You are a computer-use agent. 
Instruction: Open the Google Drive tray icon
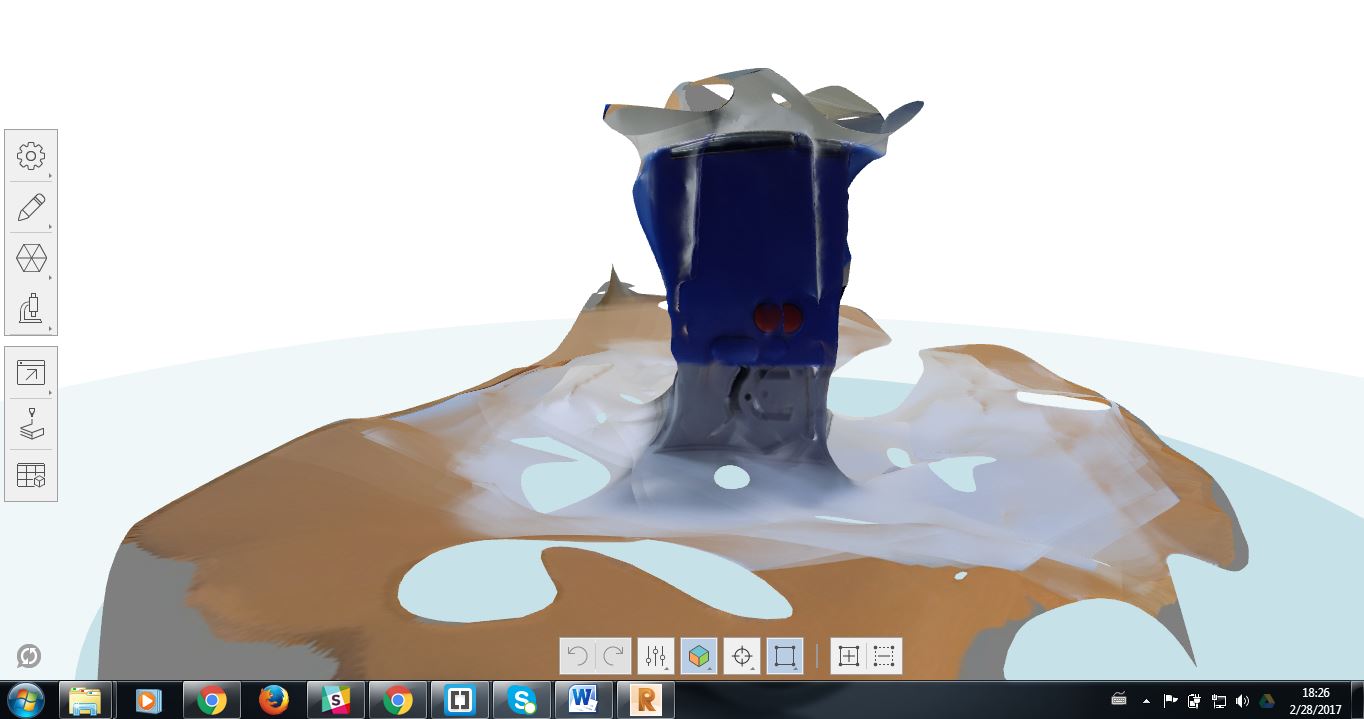[x=1266, y=701]
